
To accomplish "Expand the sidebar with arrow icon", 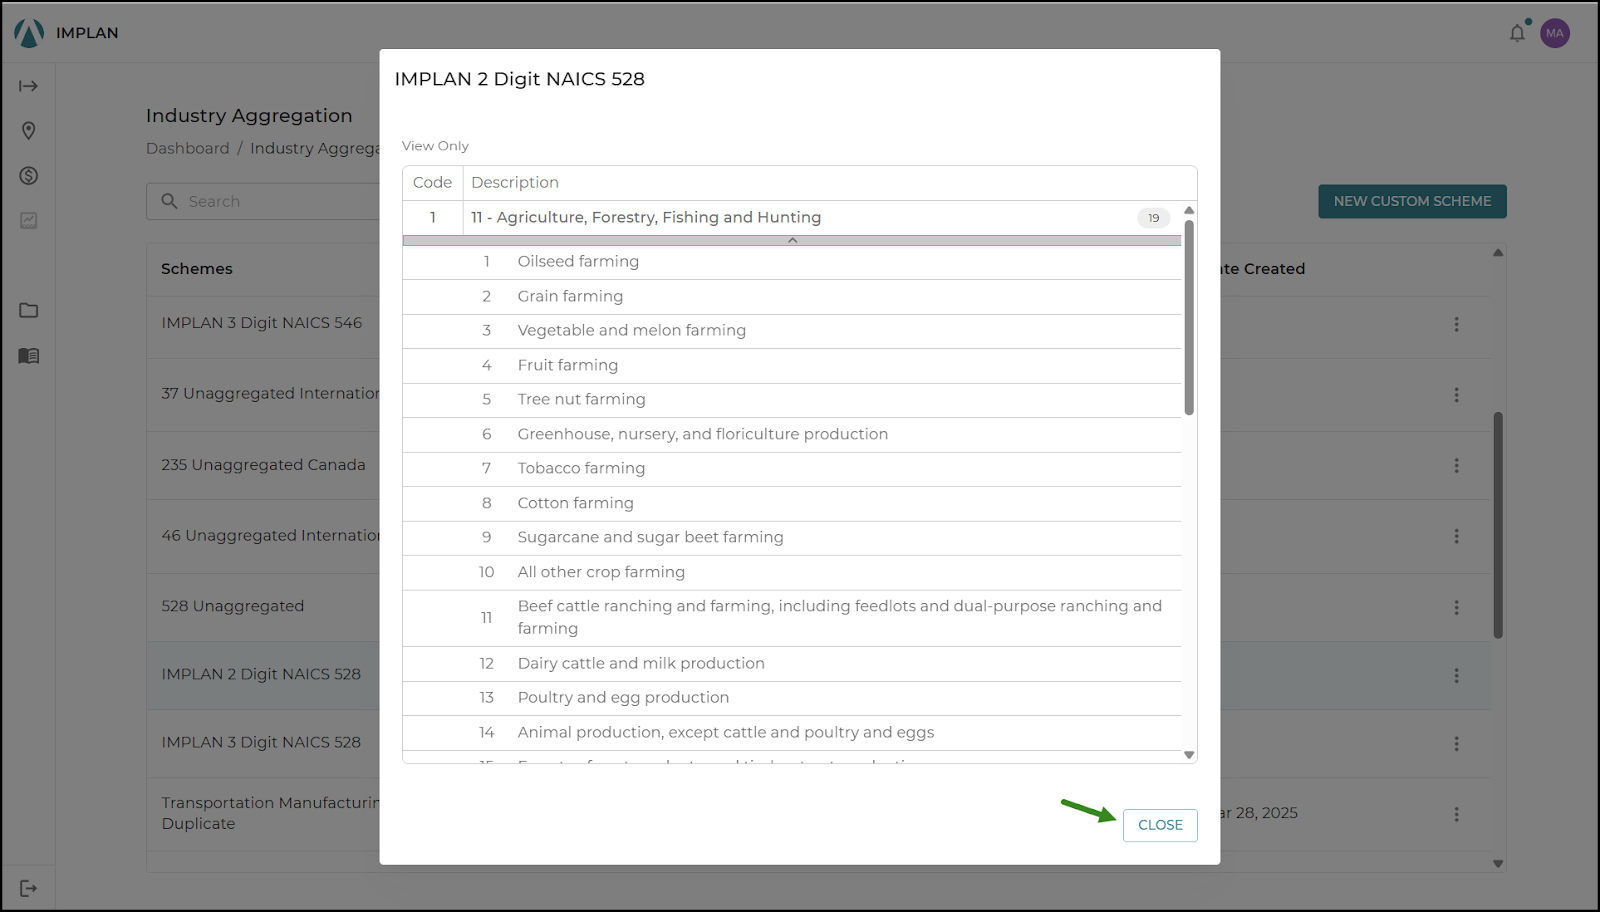I will (x=29, y=86).
